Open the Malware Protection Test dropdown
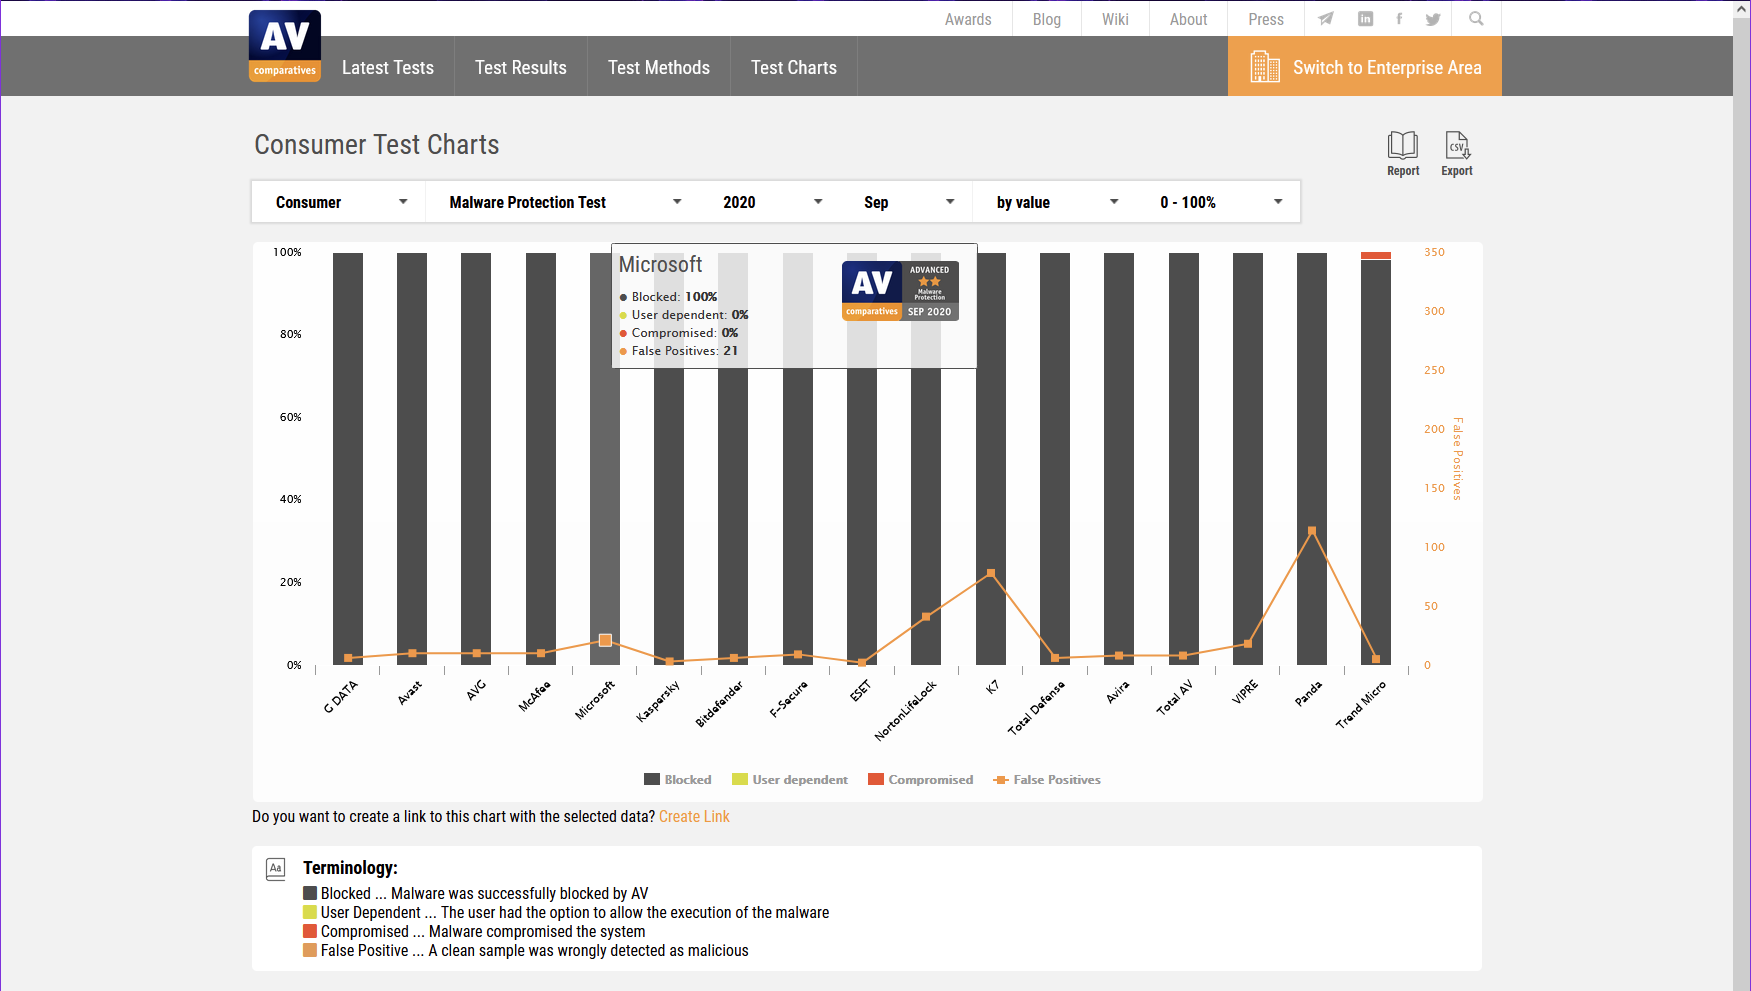This screenshot has width=1751, height=991. tap(565, 202)
